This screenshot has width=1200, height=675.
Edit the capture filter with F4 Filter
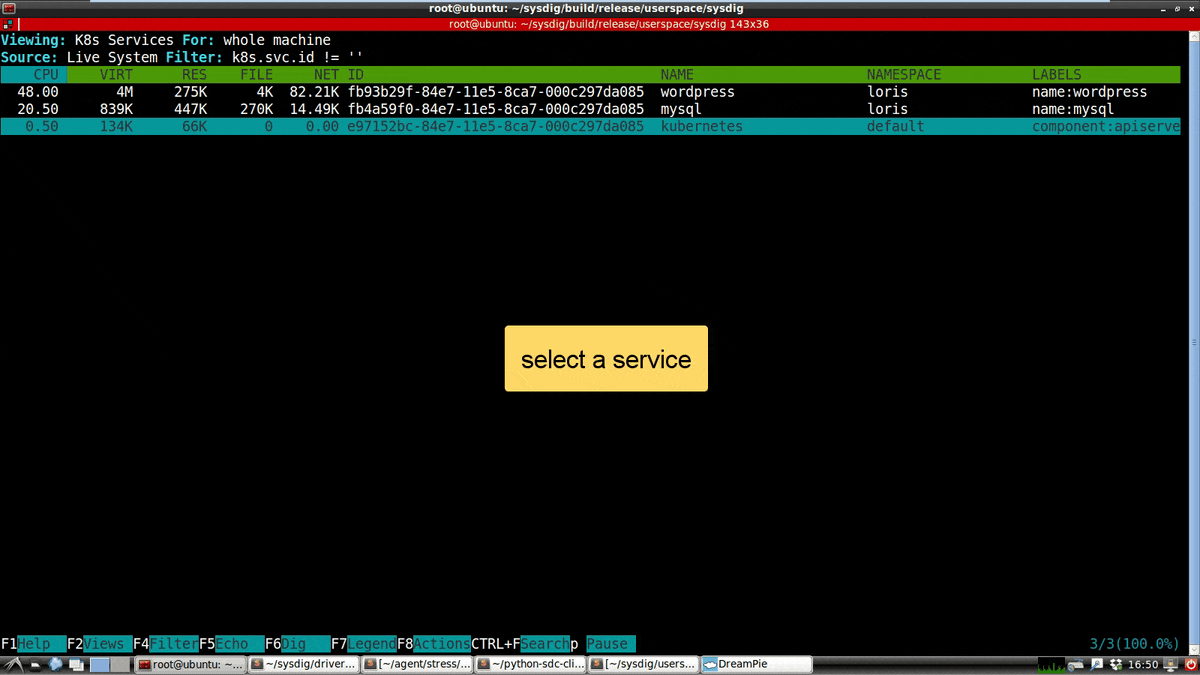pyautogui.click(x=166, y=644)
